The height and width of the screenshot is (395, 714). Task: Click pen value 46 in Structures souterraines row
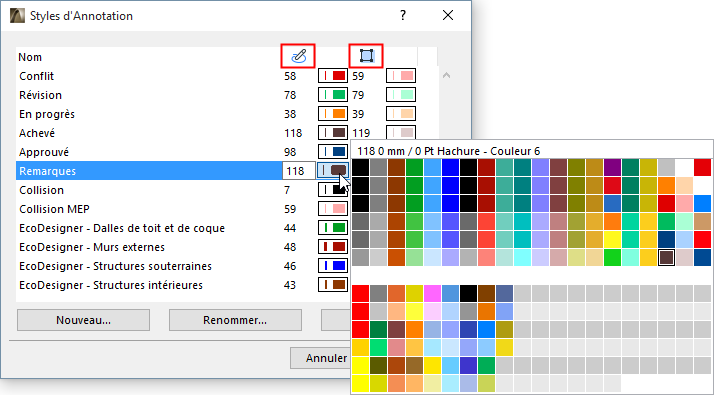pos(290,266)
